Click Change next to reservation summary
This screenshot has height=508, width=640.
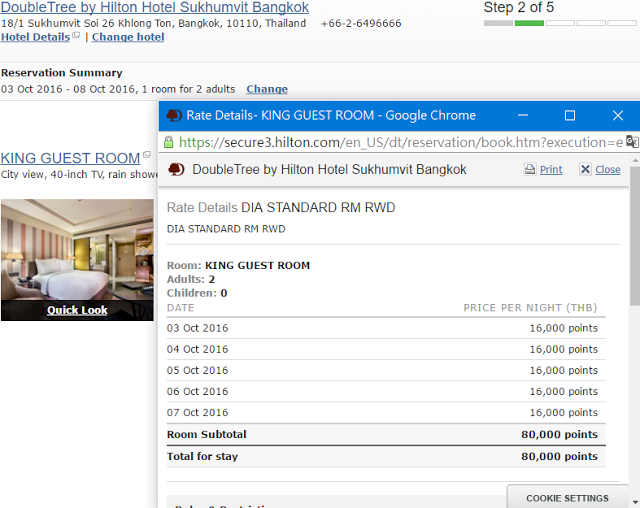[x=267, y=89]
